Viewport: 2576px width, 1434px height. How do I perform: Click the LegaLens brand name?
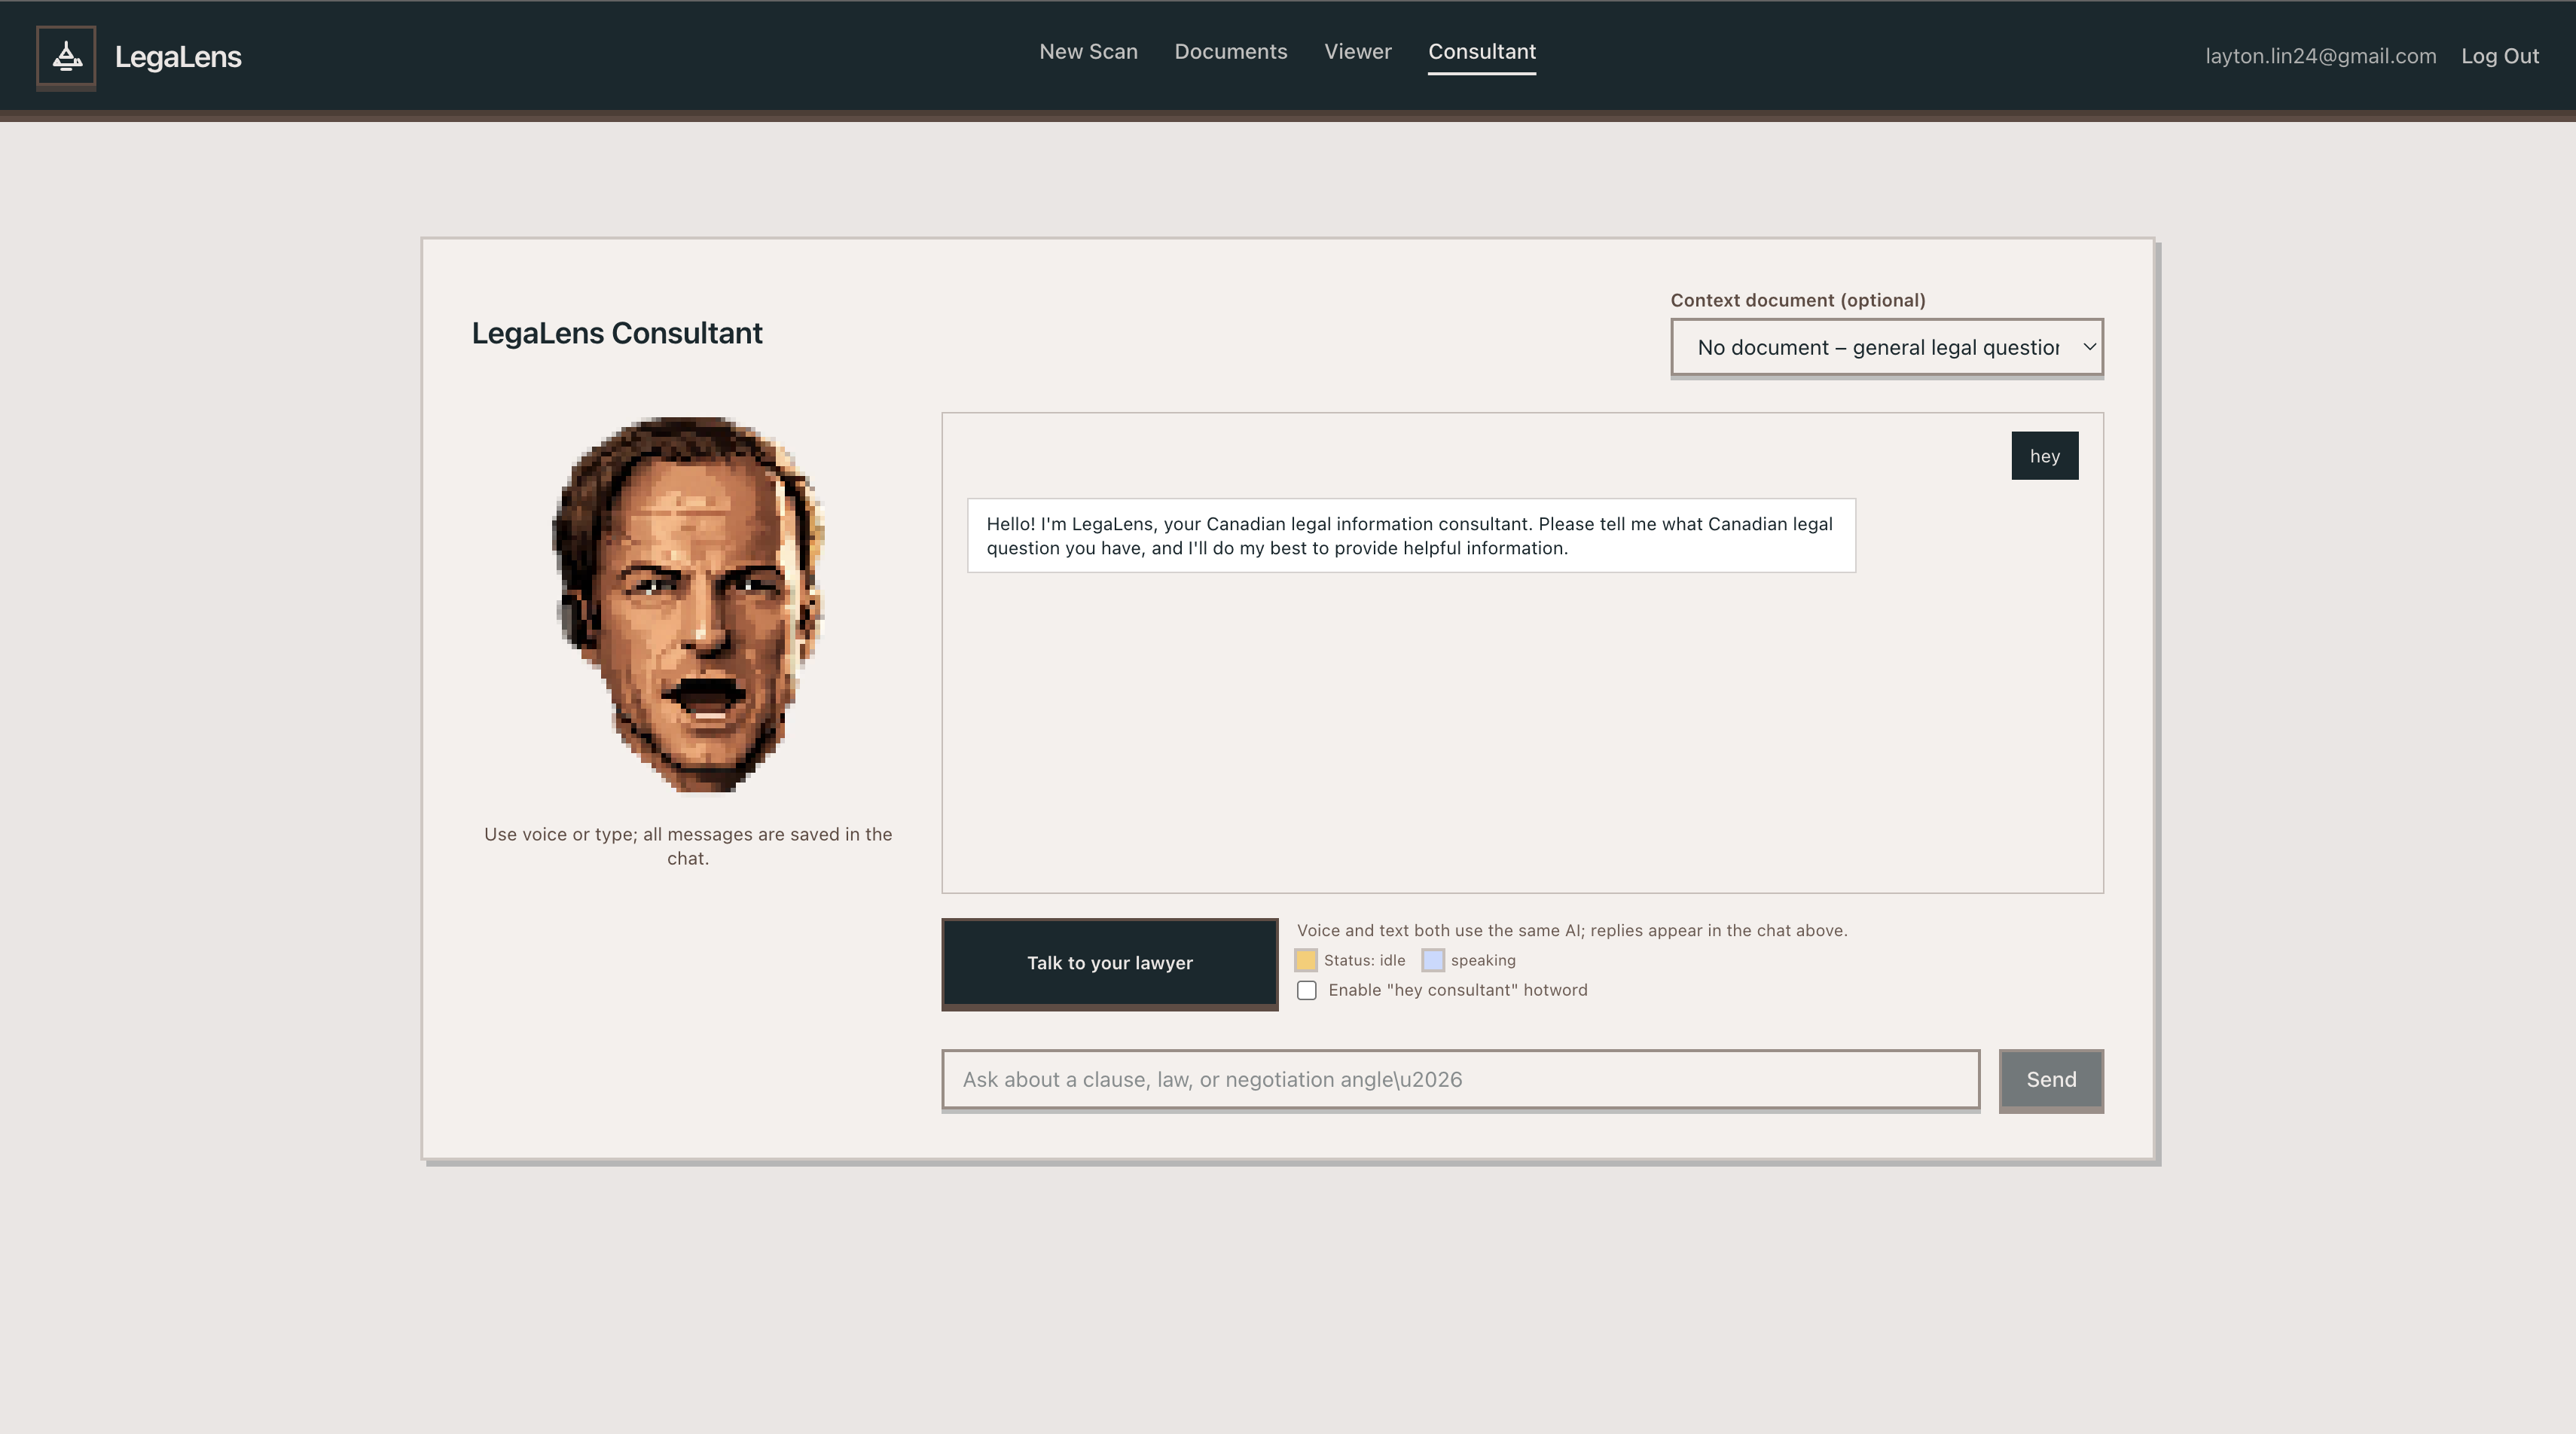(x=178, y=57)
